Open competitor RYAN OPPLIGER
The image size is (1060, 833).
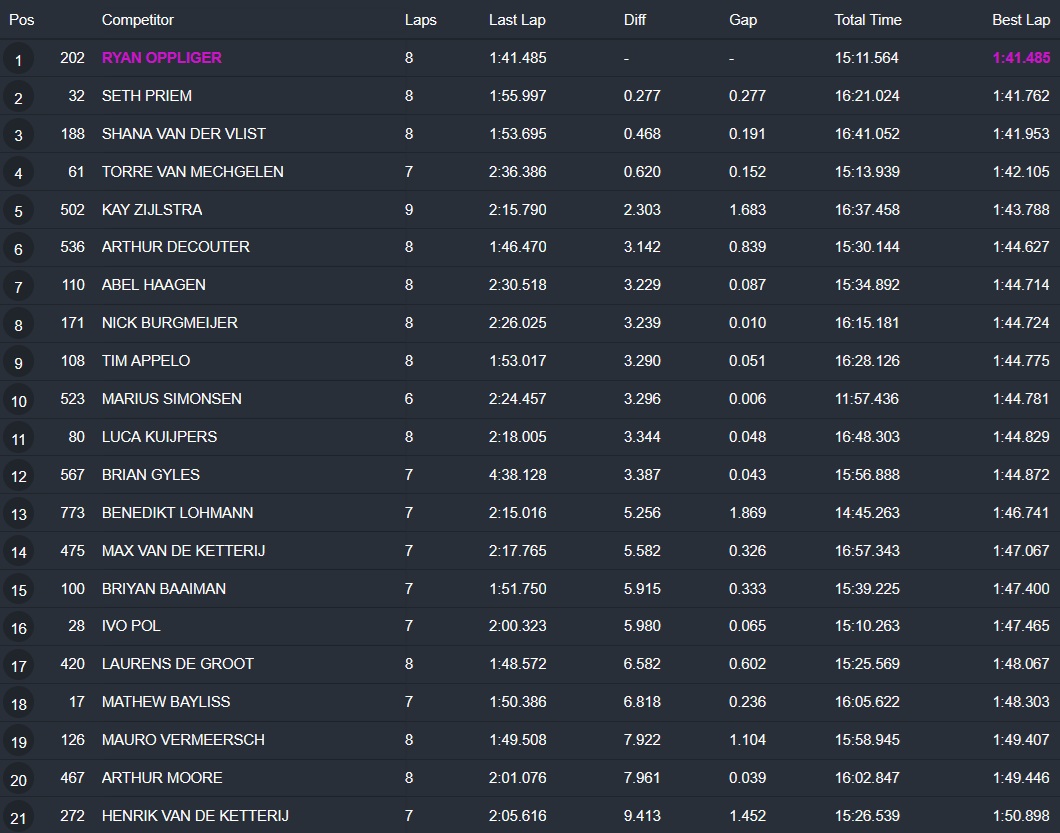click(x=161, y=58)
